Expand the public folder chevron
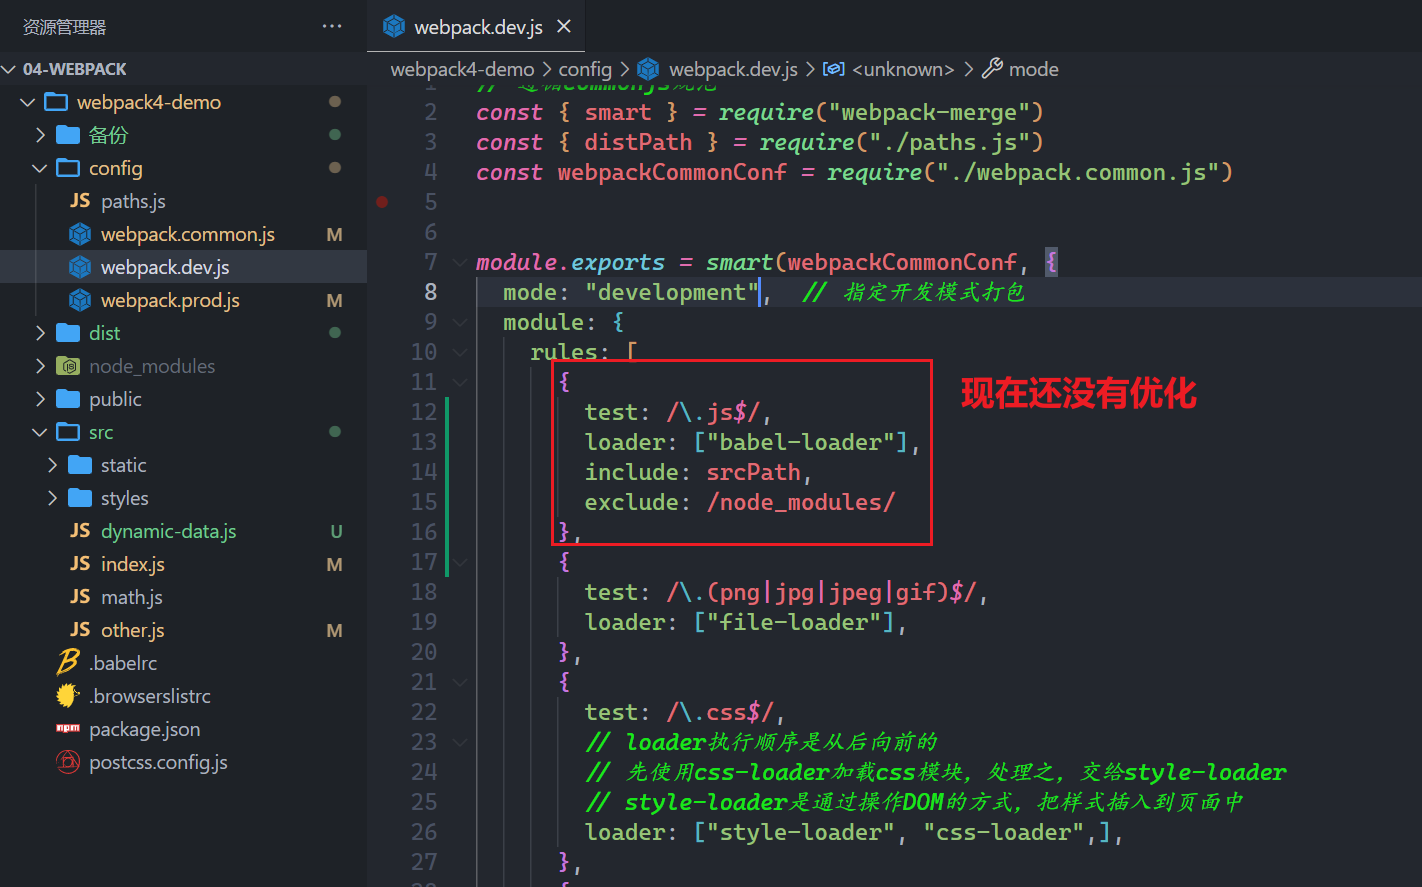 click(x=40, y=399)
